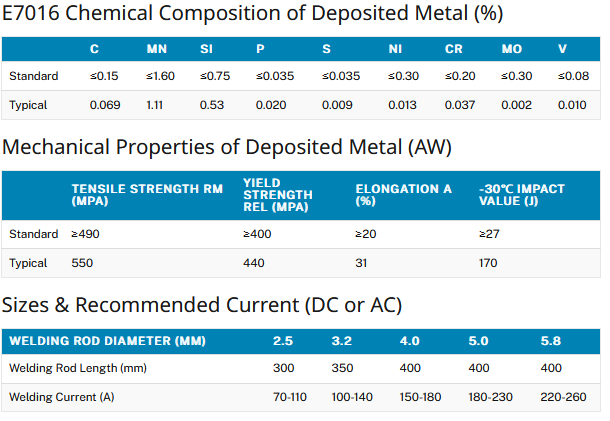Click the -30°C Impact Value header
Viewport: 610px width, 421px height.
click(x=522, y=195)
